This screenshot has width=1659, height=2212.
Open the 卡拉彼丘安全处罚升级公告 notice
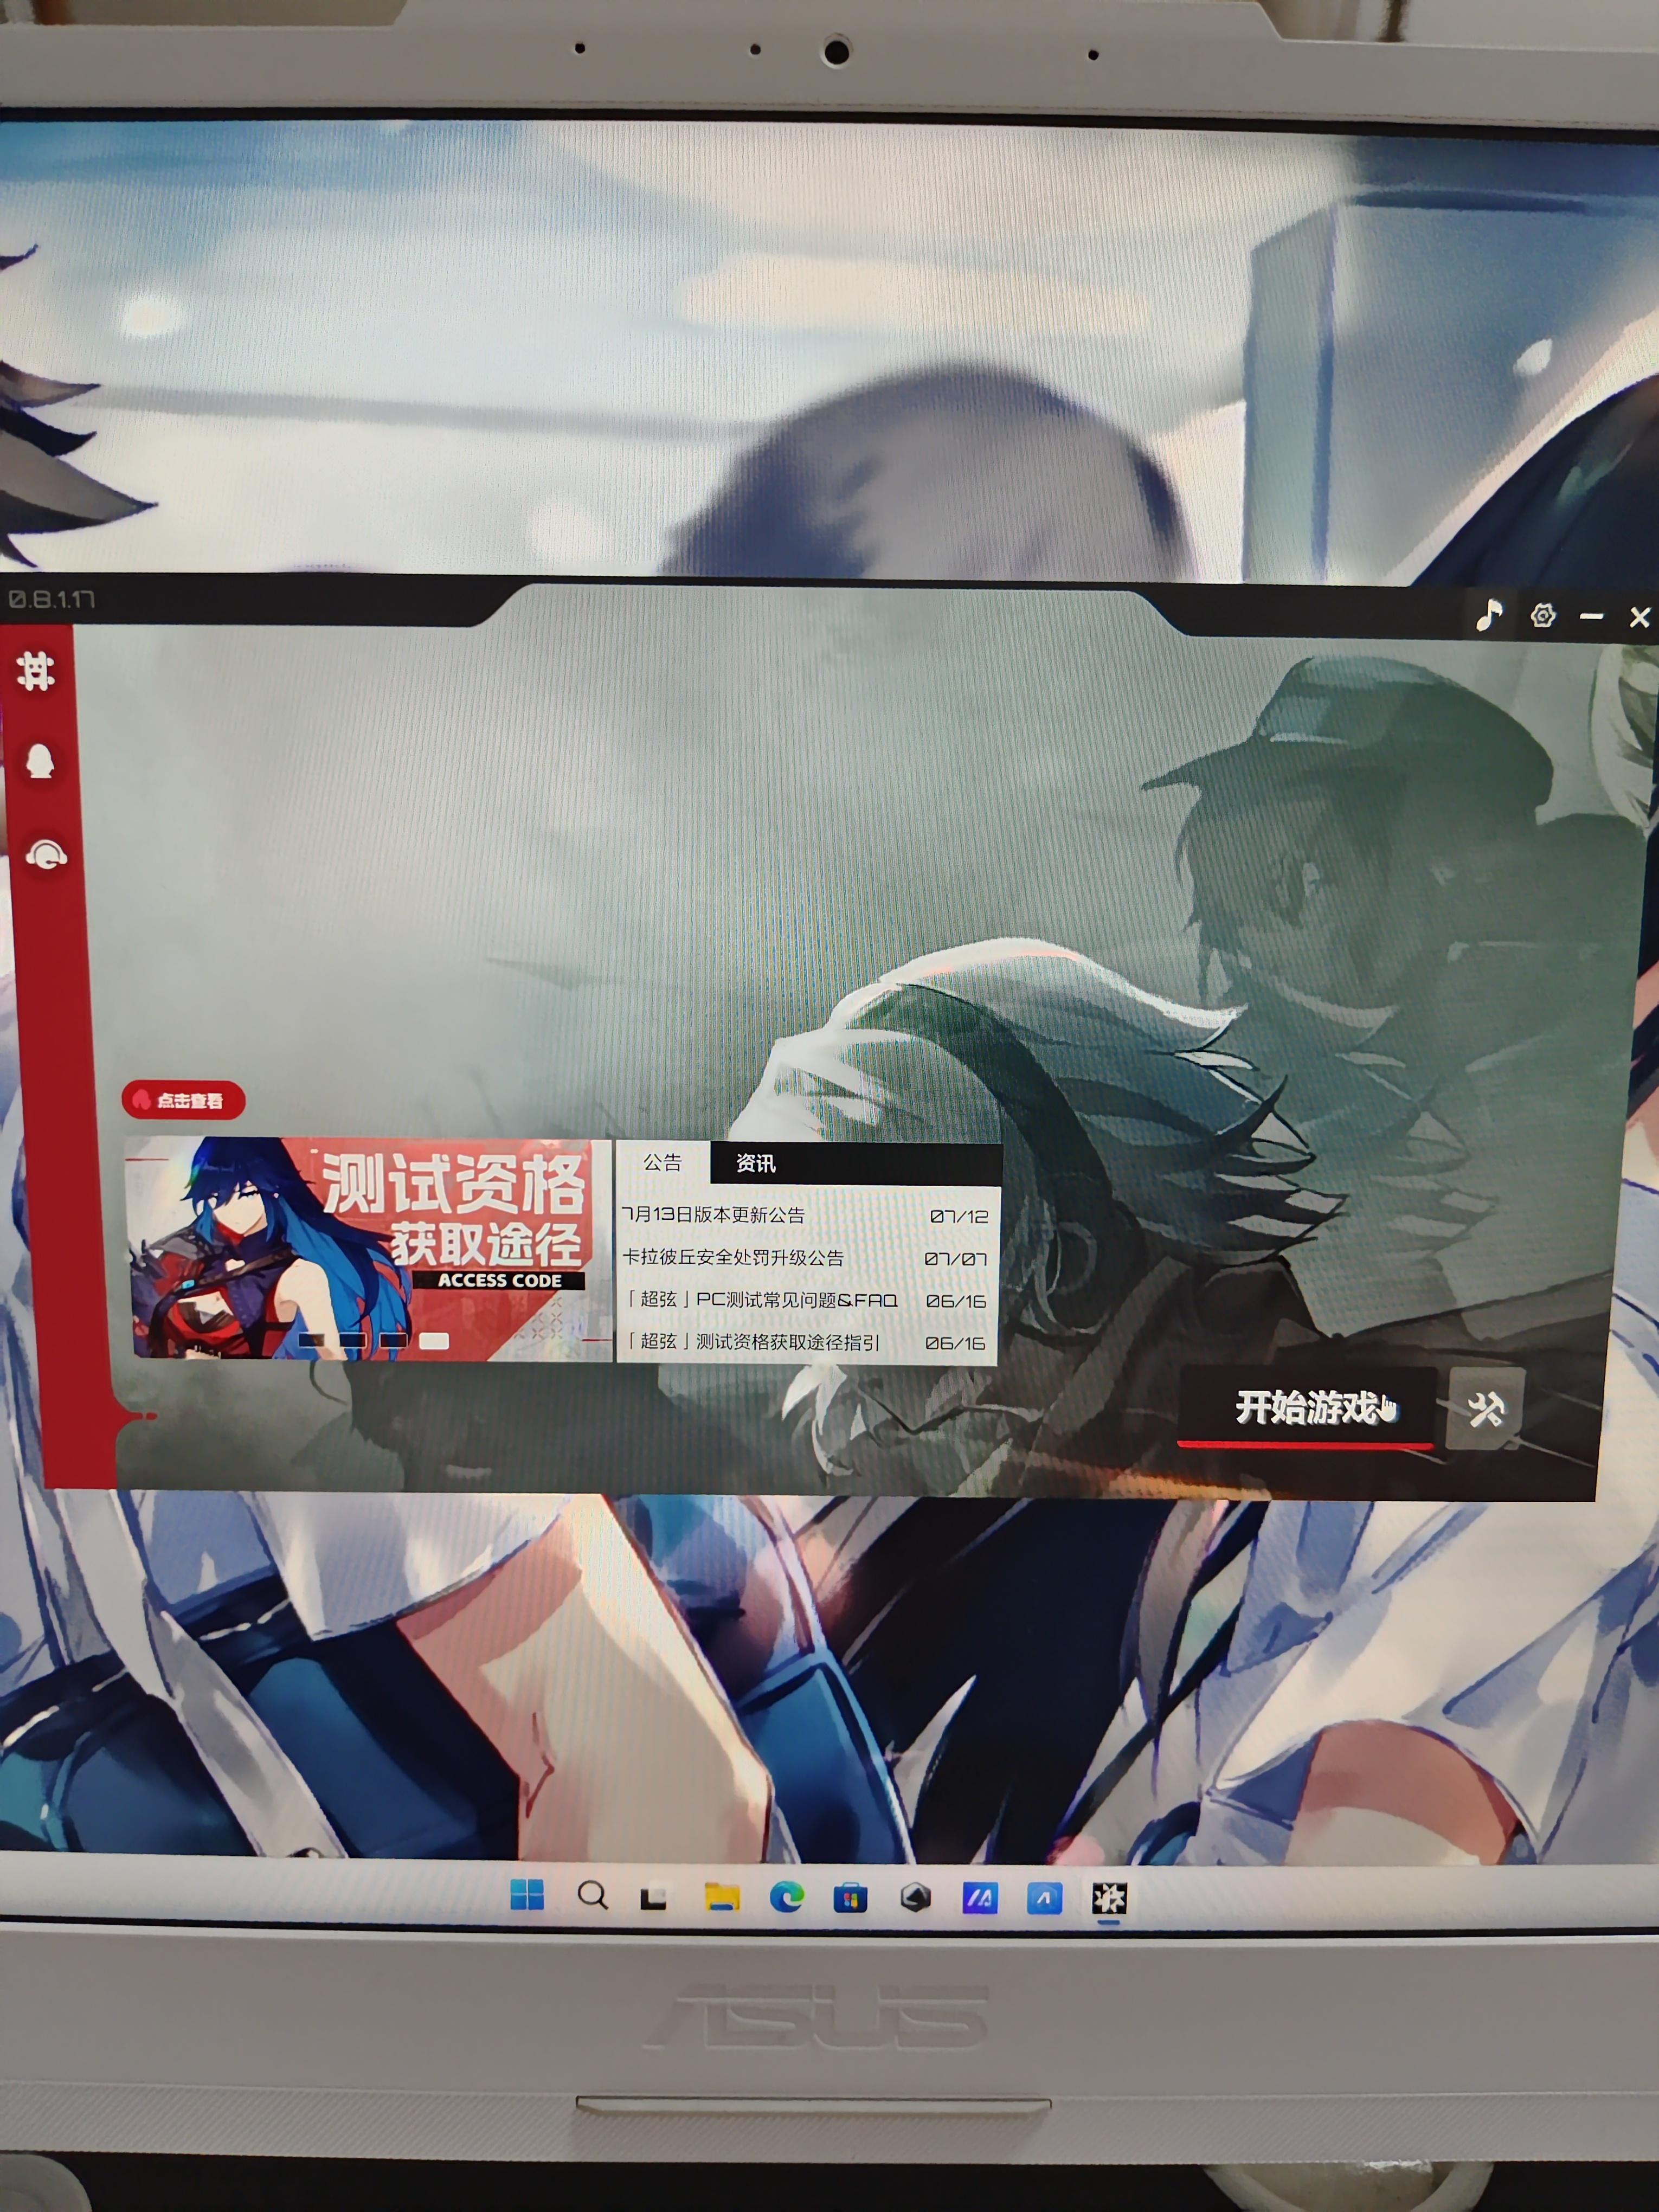point(733,1258)
